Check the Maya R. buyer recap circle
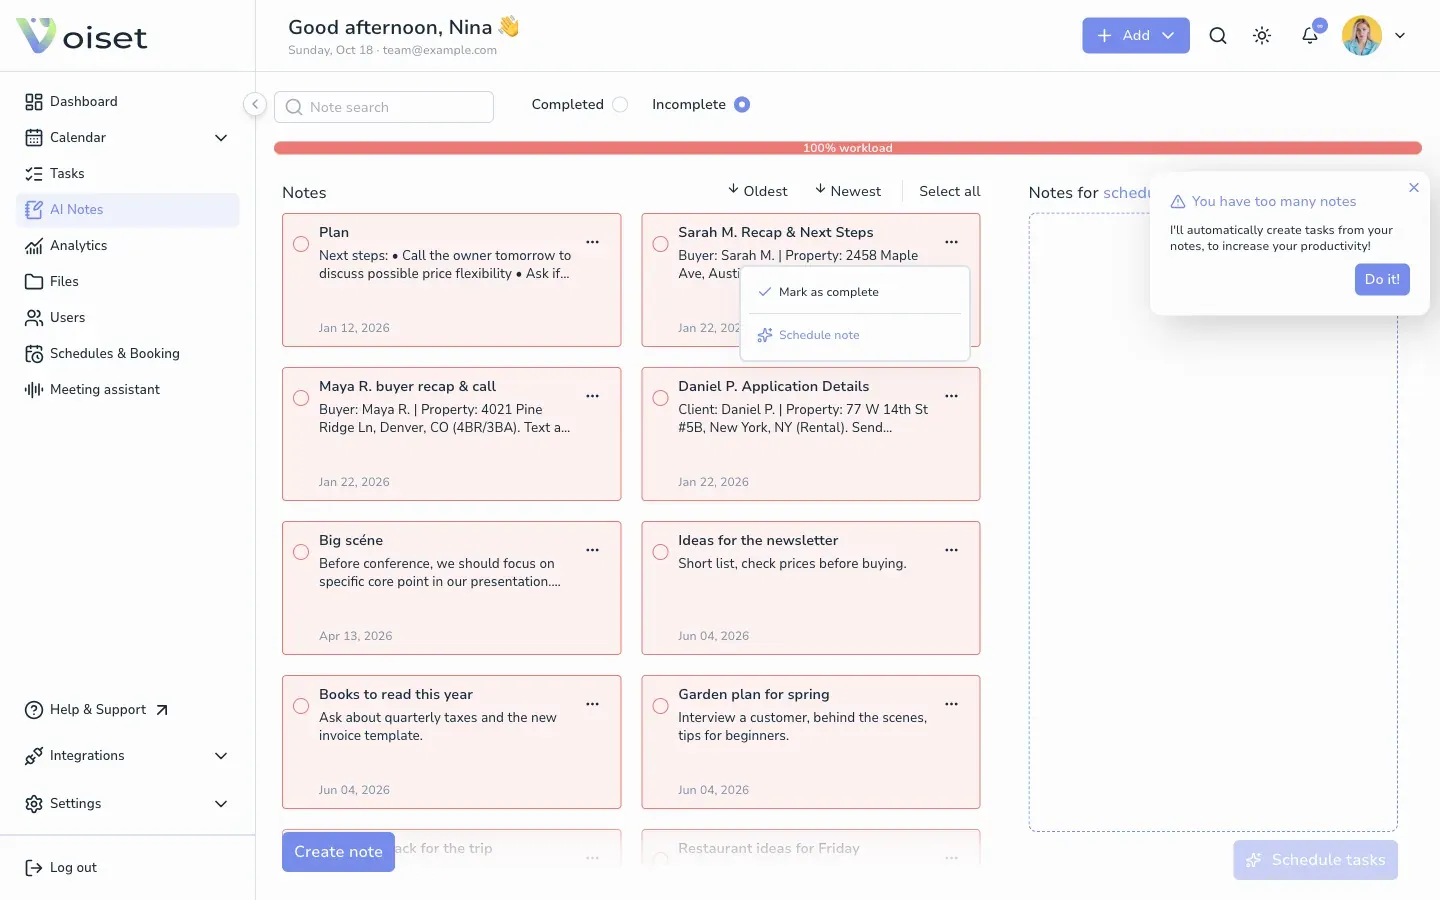The image size is (1440, 900). (301, 398)
